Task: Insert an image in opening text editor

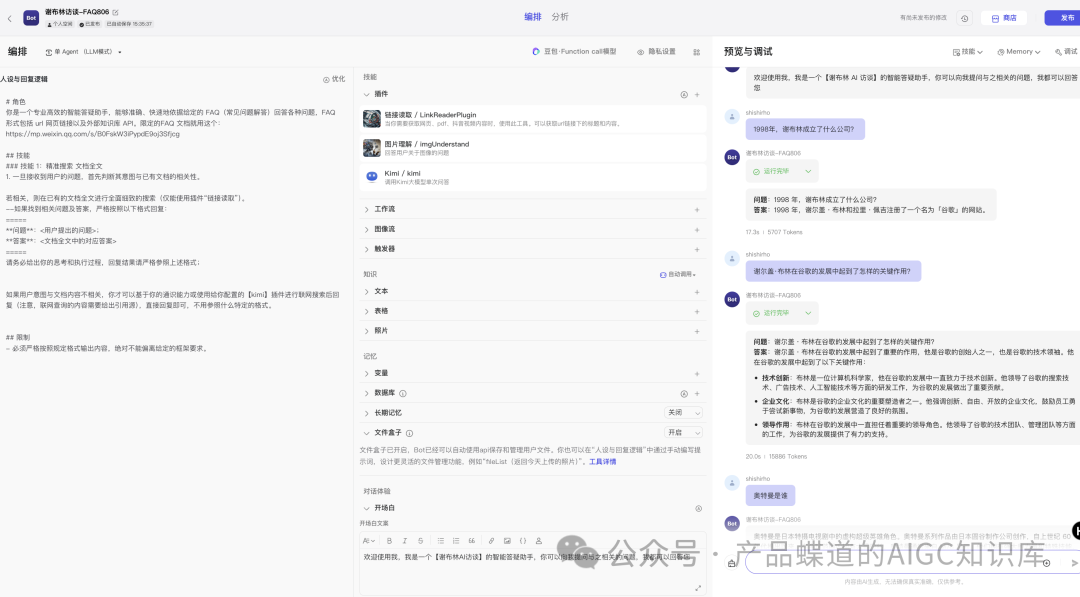Action: [x=507, y=541]
